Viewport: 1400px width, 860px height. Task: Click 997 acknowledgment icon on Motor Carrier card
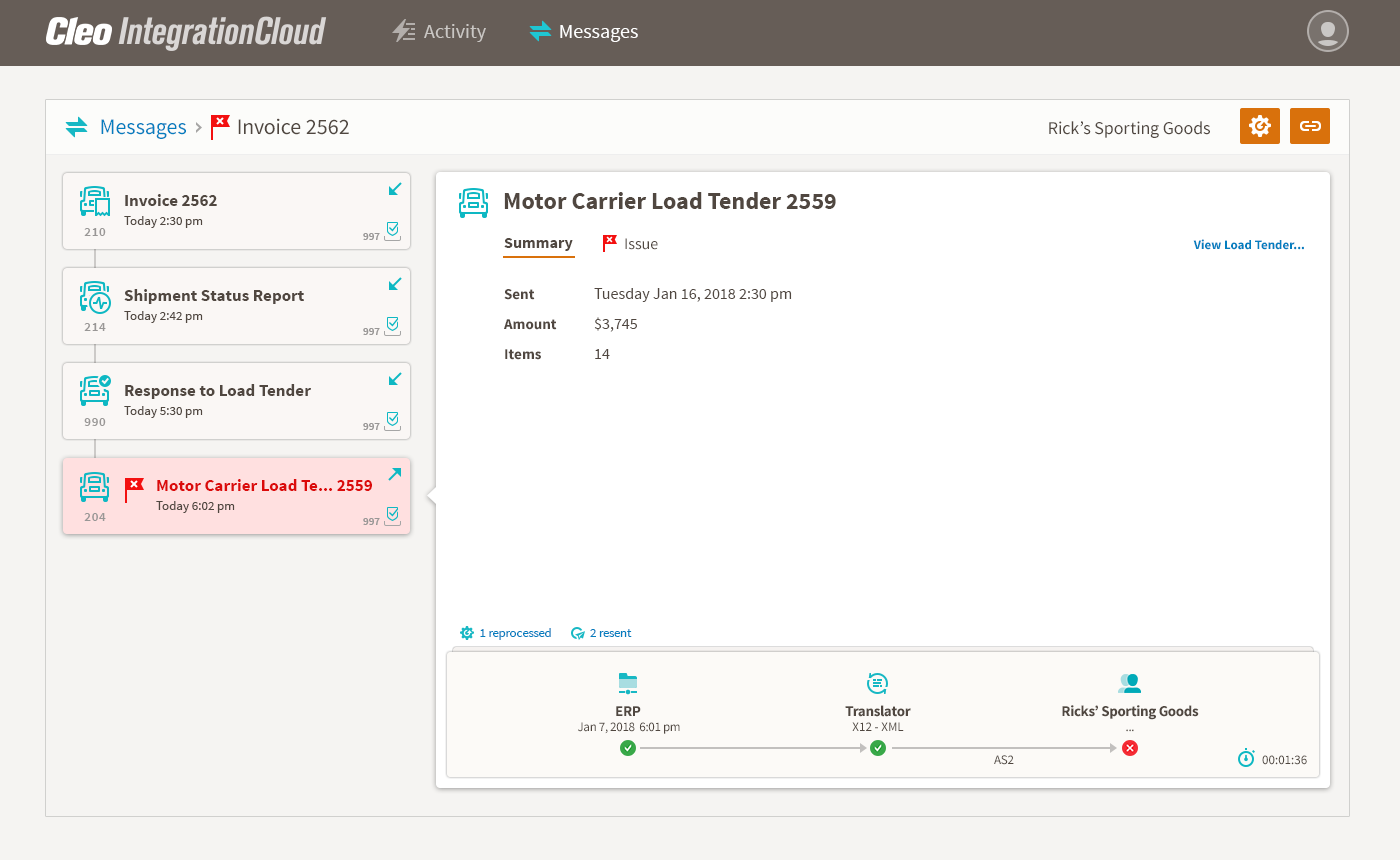pyautogui.click(x=392, y=518)
